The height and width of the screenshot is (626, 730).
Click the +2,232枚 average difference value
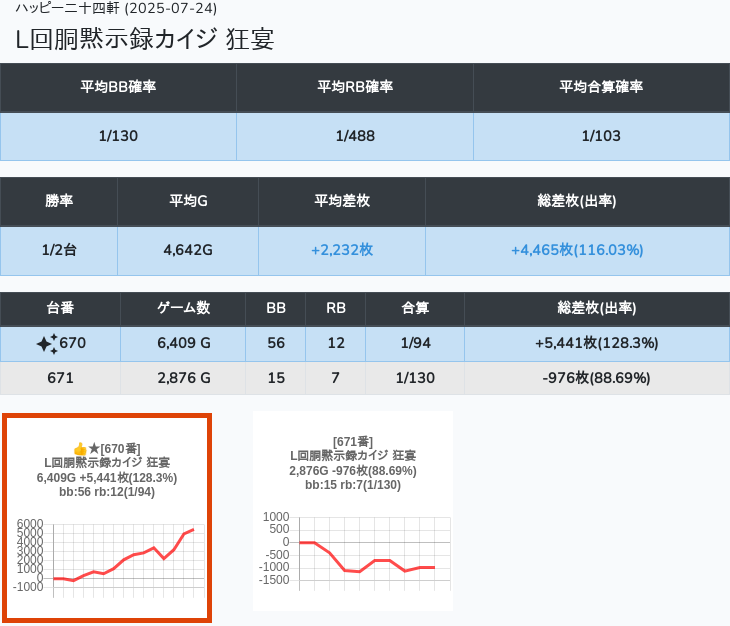coord(342,250)
